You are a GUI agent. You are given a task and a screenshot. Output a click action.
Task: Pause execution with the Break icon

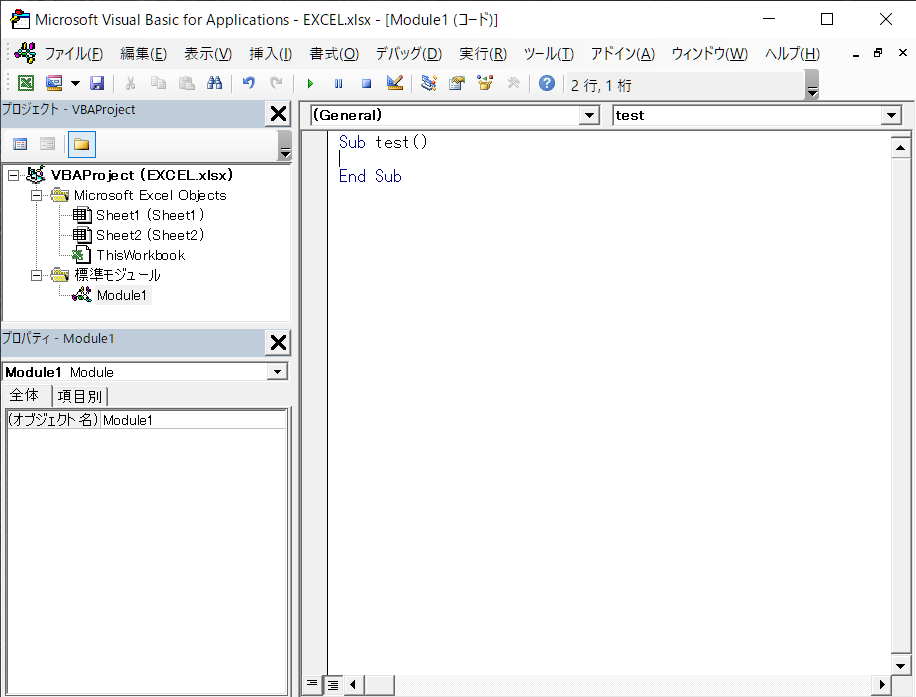338,84
